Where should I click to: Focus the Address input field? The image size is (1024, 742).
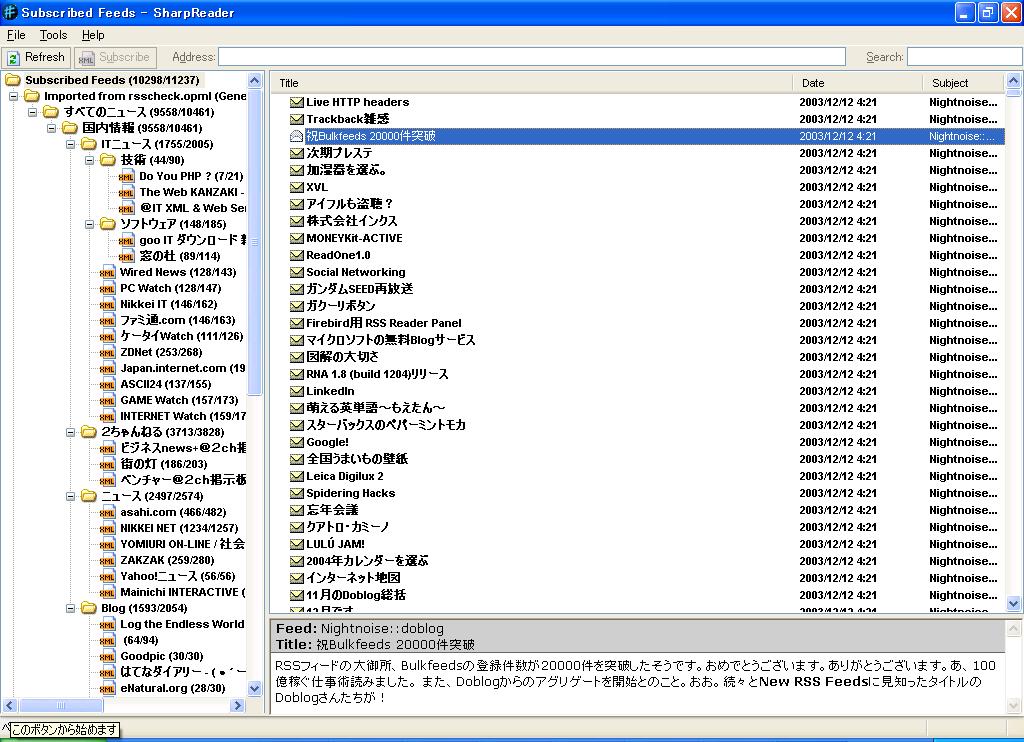[x=532, y=57]
